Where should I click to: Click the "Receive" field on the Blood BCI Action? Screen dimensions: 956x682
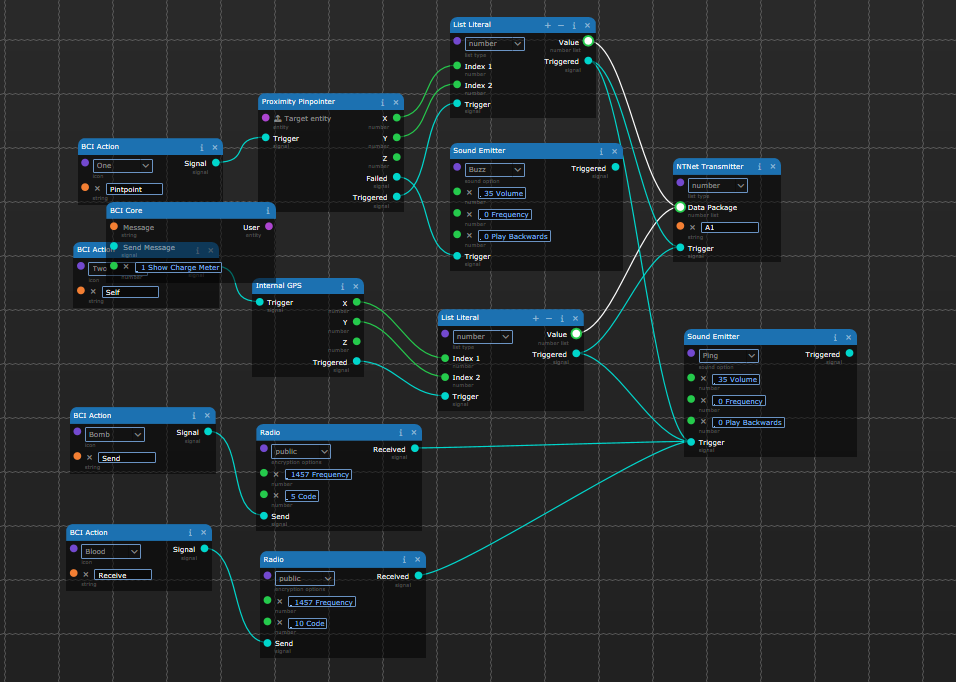pos(122,573)
